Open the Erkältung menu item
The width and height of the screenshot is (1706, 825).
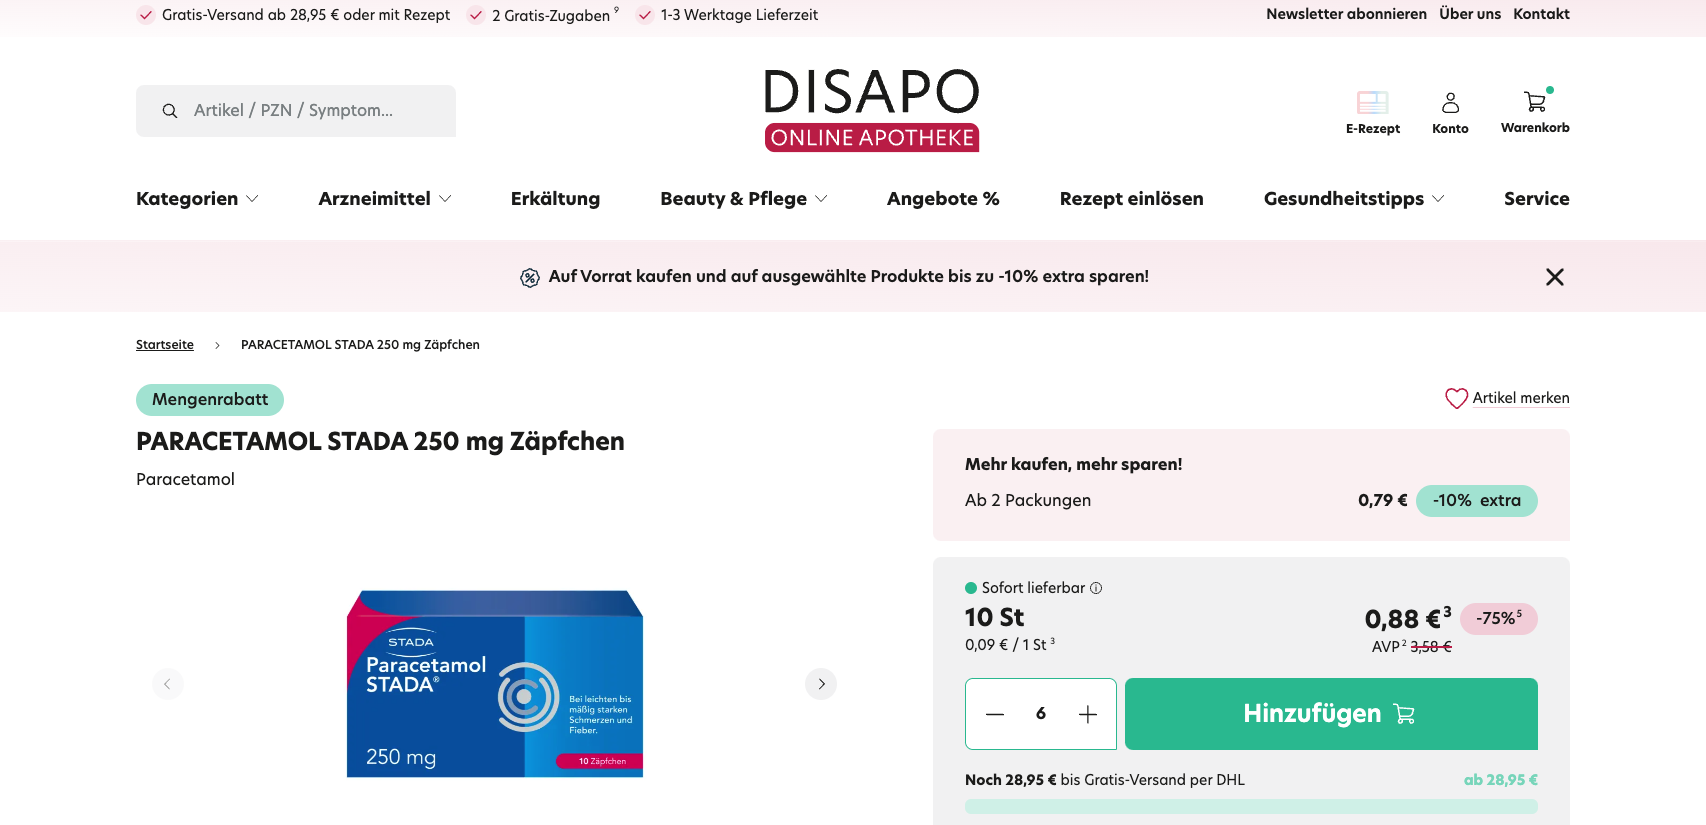coord(555,199)
